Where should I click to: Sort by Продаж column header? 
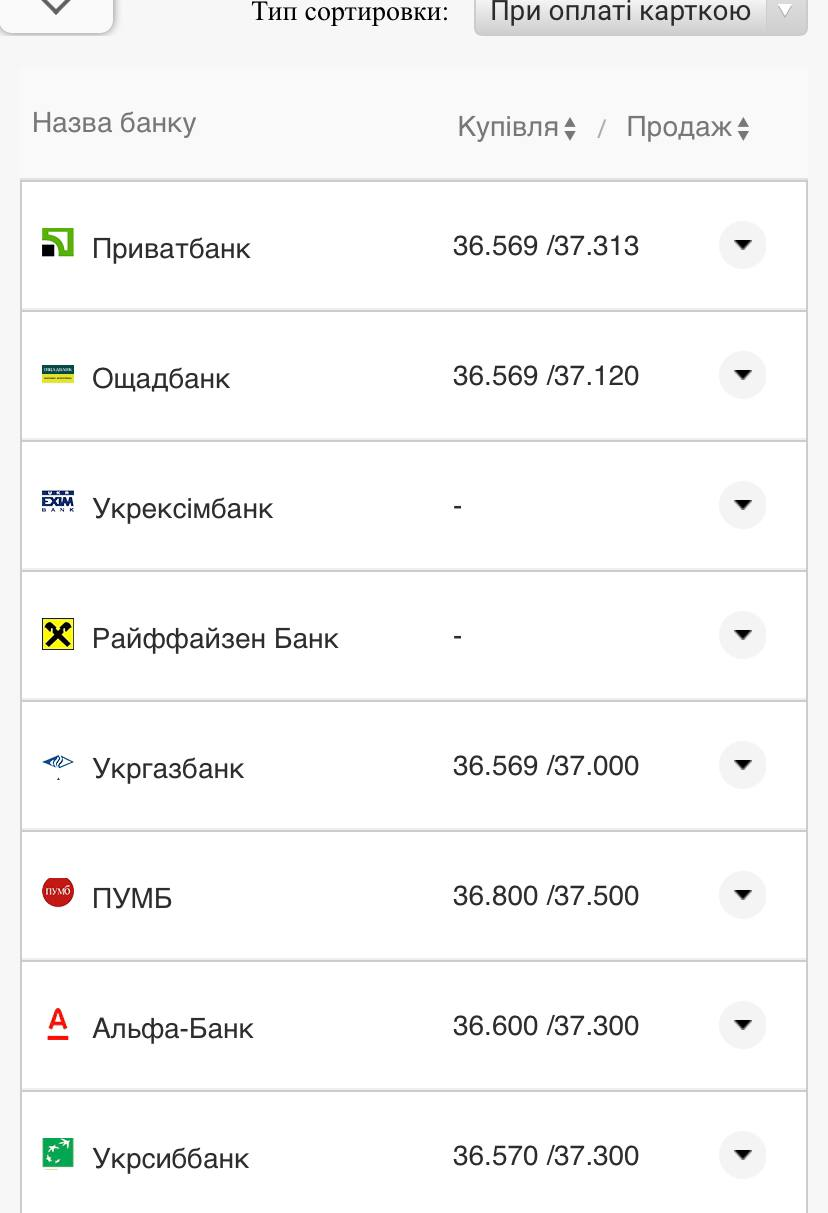(687, 128)
